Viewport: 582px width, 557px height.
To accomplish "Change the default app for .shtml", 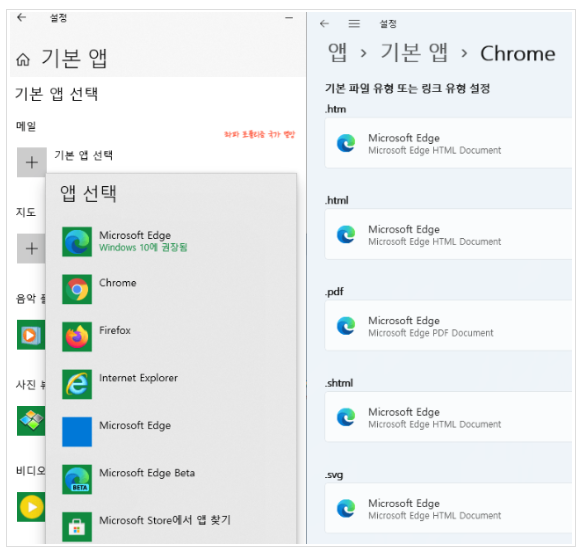I will 448,417.
